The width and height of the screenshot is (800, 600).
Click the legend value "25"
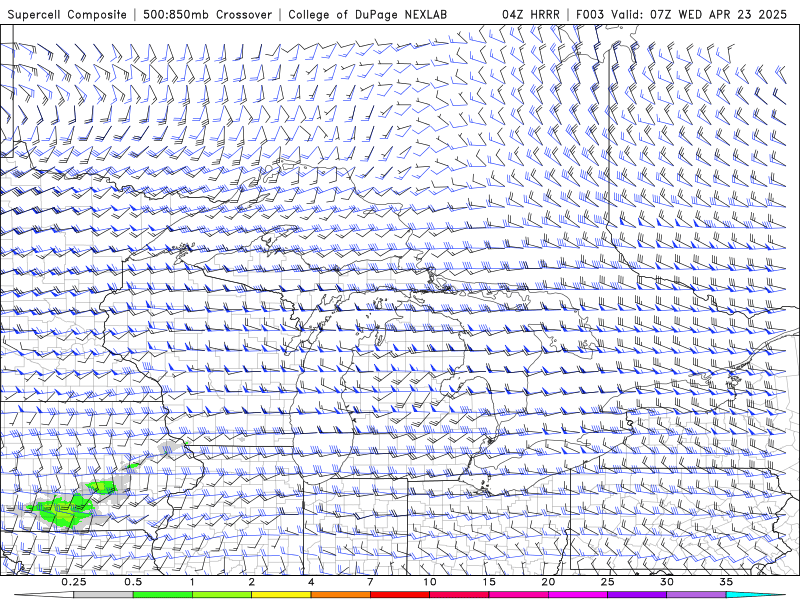(608, 582)
